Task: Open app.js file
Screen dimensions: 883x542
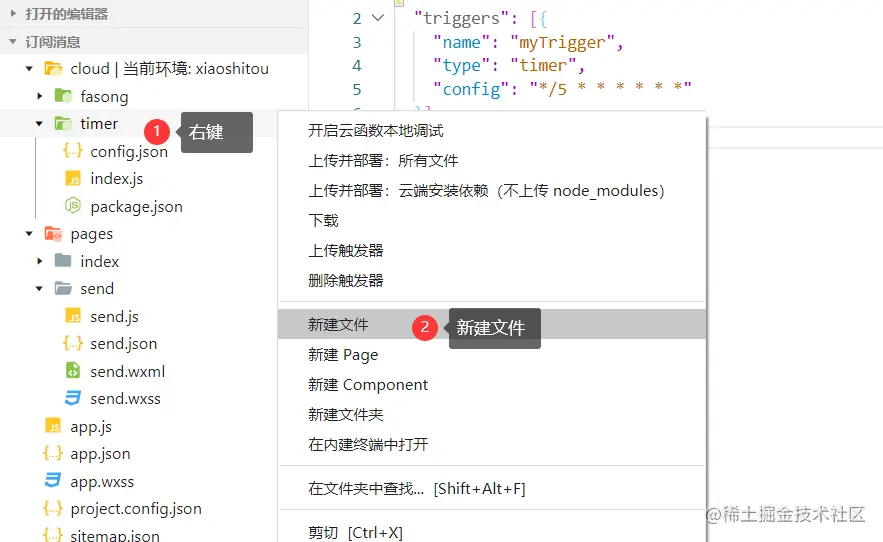Action: pos(91,427)
